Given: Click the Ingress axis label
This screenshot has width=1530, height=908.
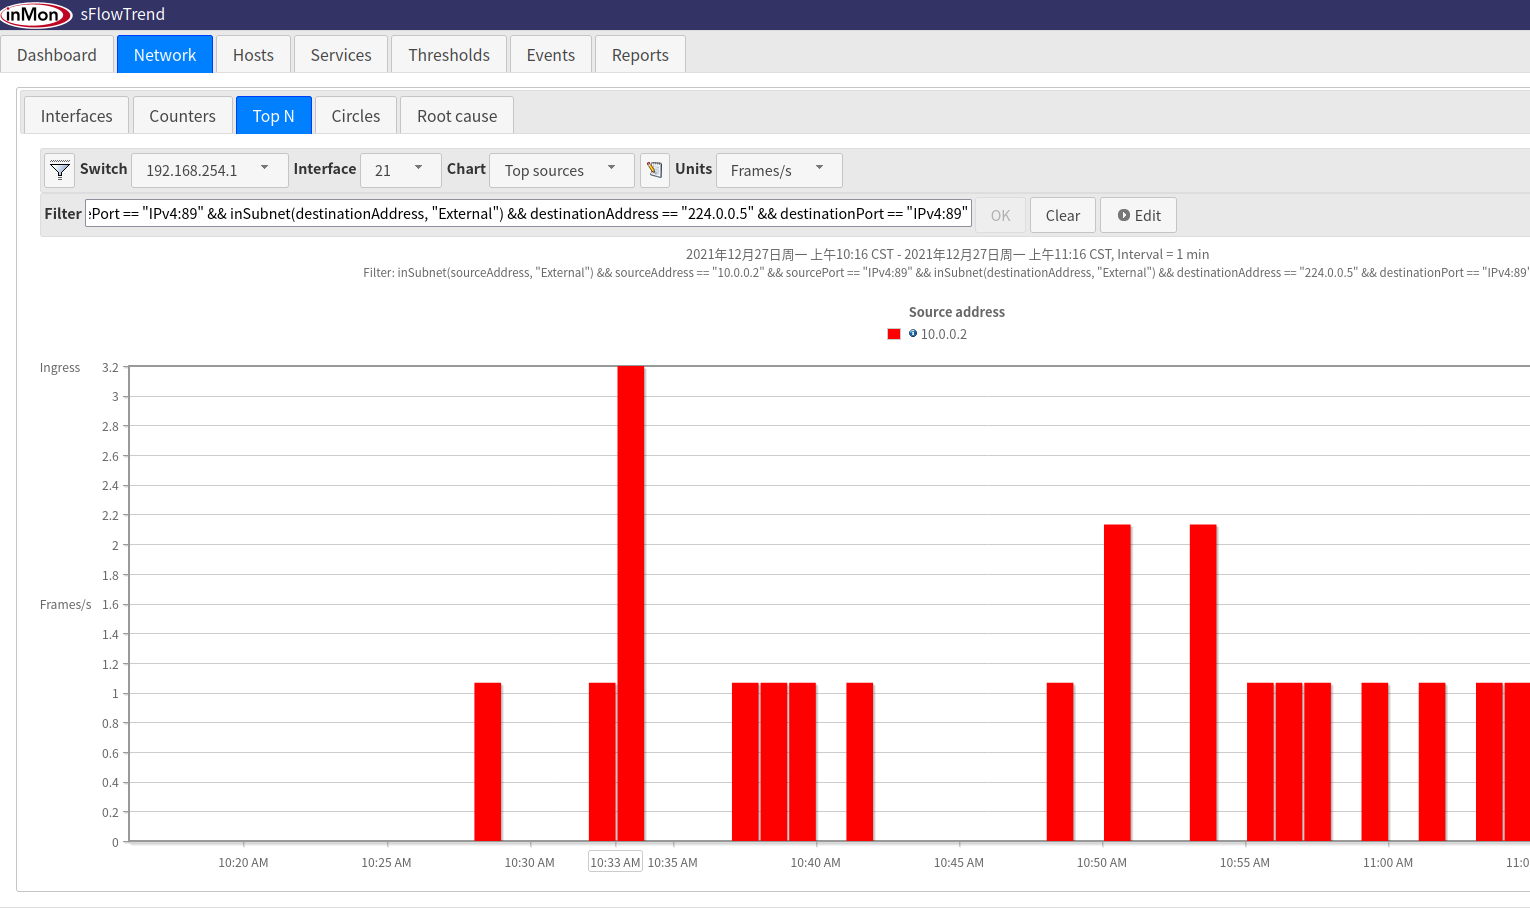Looking at the screenshot, I should pos(60,368).
